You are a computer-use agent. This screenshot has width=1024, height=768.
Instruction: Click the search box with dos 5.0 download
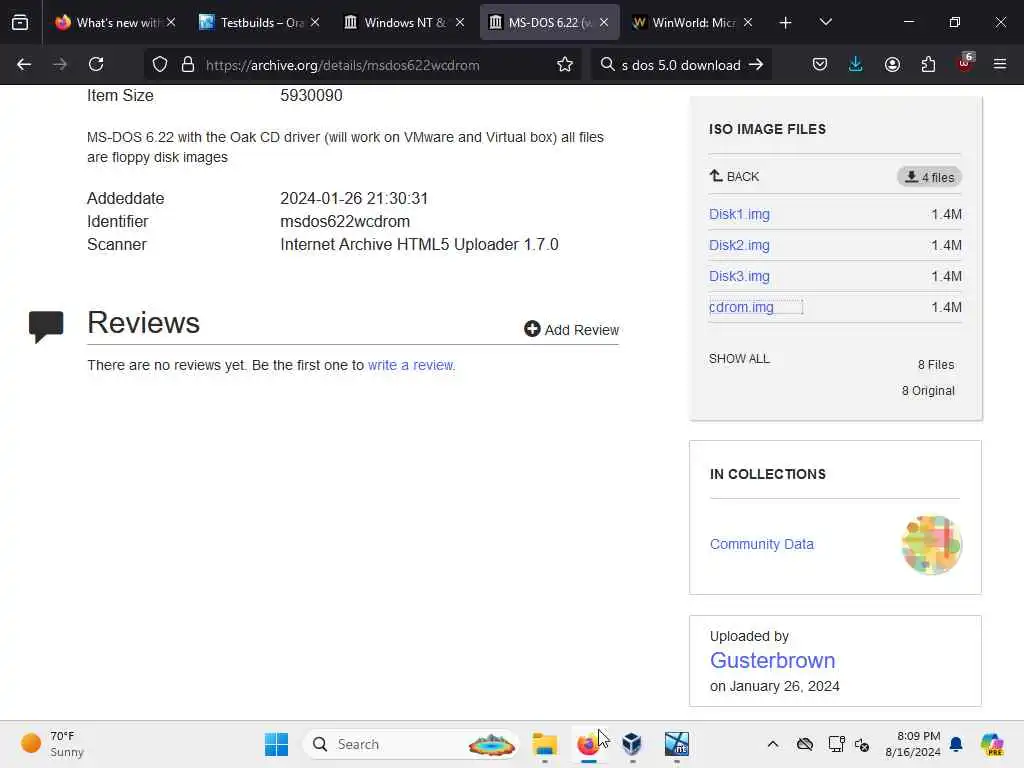tap(680, 65)
